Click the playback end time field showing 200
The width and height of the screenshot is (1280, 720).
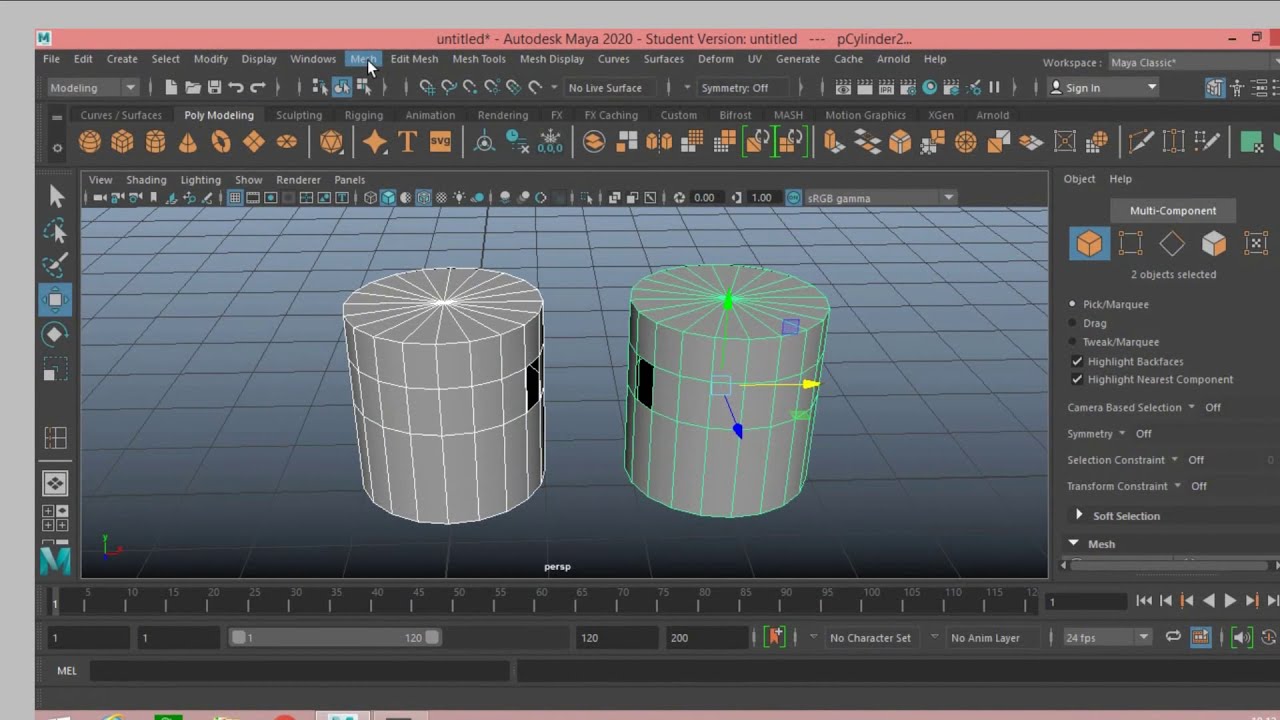click(707, 637)
